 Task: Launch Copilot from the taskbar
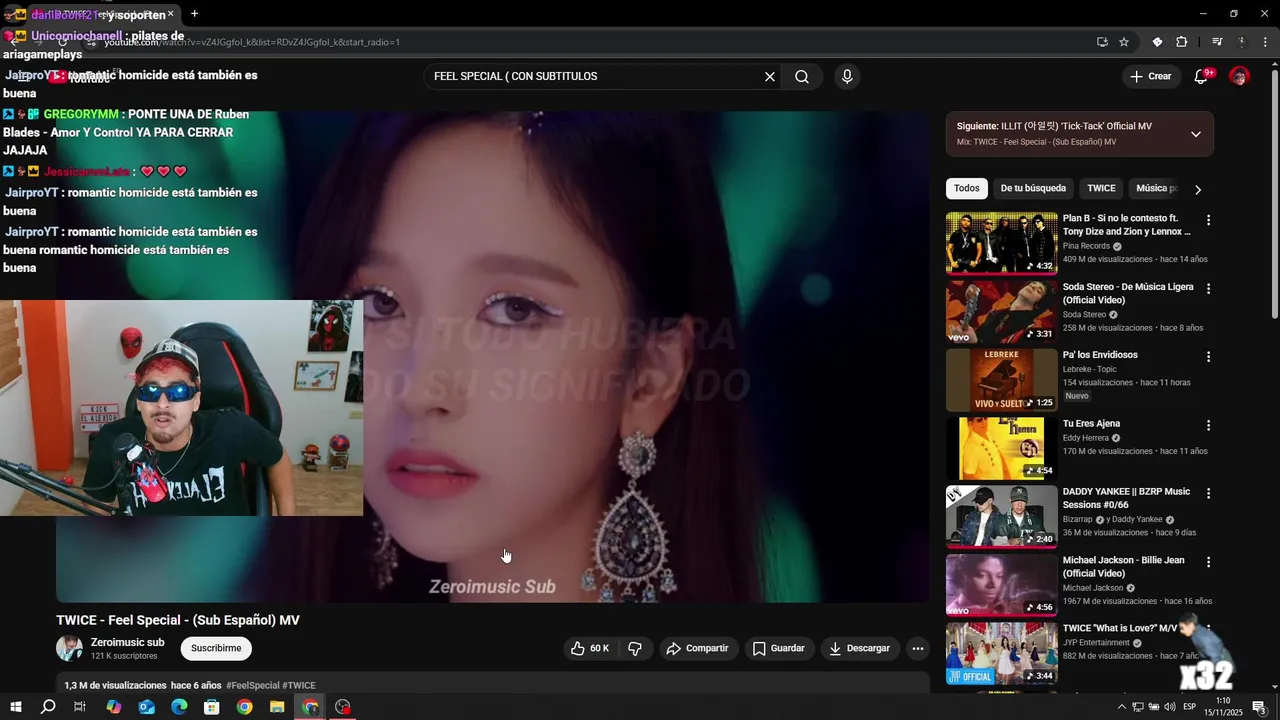click(113, 707)
